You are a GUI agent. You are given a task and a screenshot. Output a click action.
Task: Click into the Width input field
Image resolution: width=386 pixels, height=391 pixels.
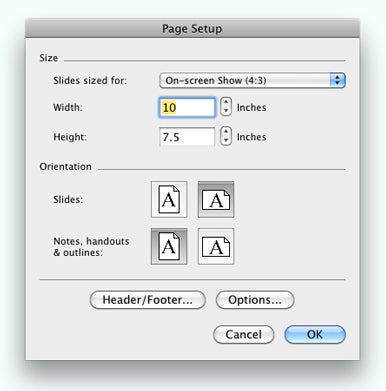pyautogui.click(x=187, y=107)
